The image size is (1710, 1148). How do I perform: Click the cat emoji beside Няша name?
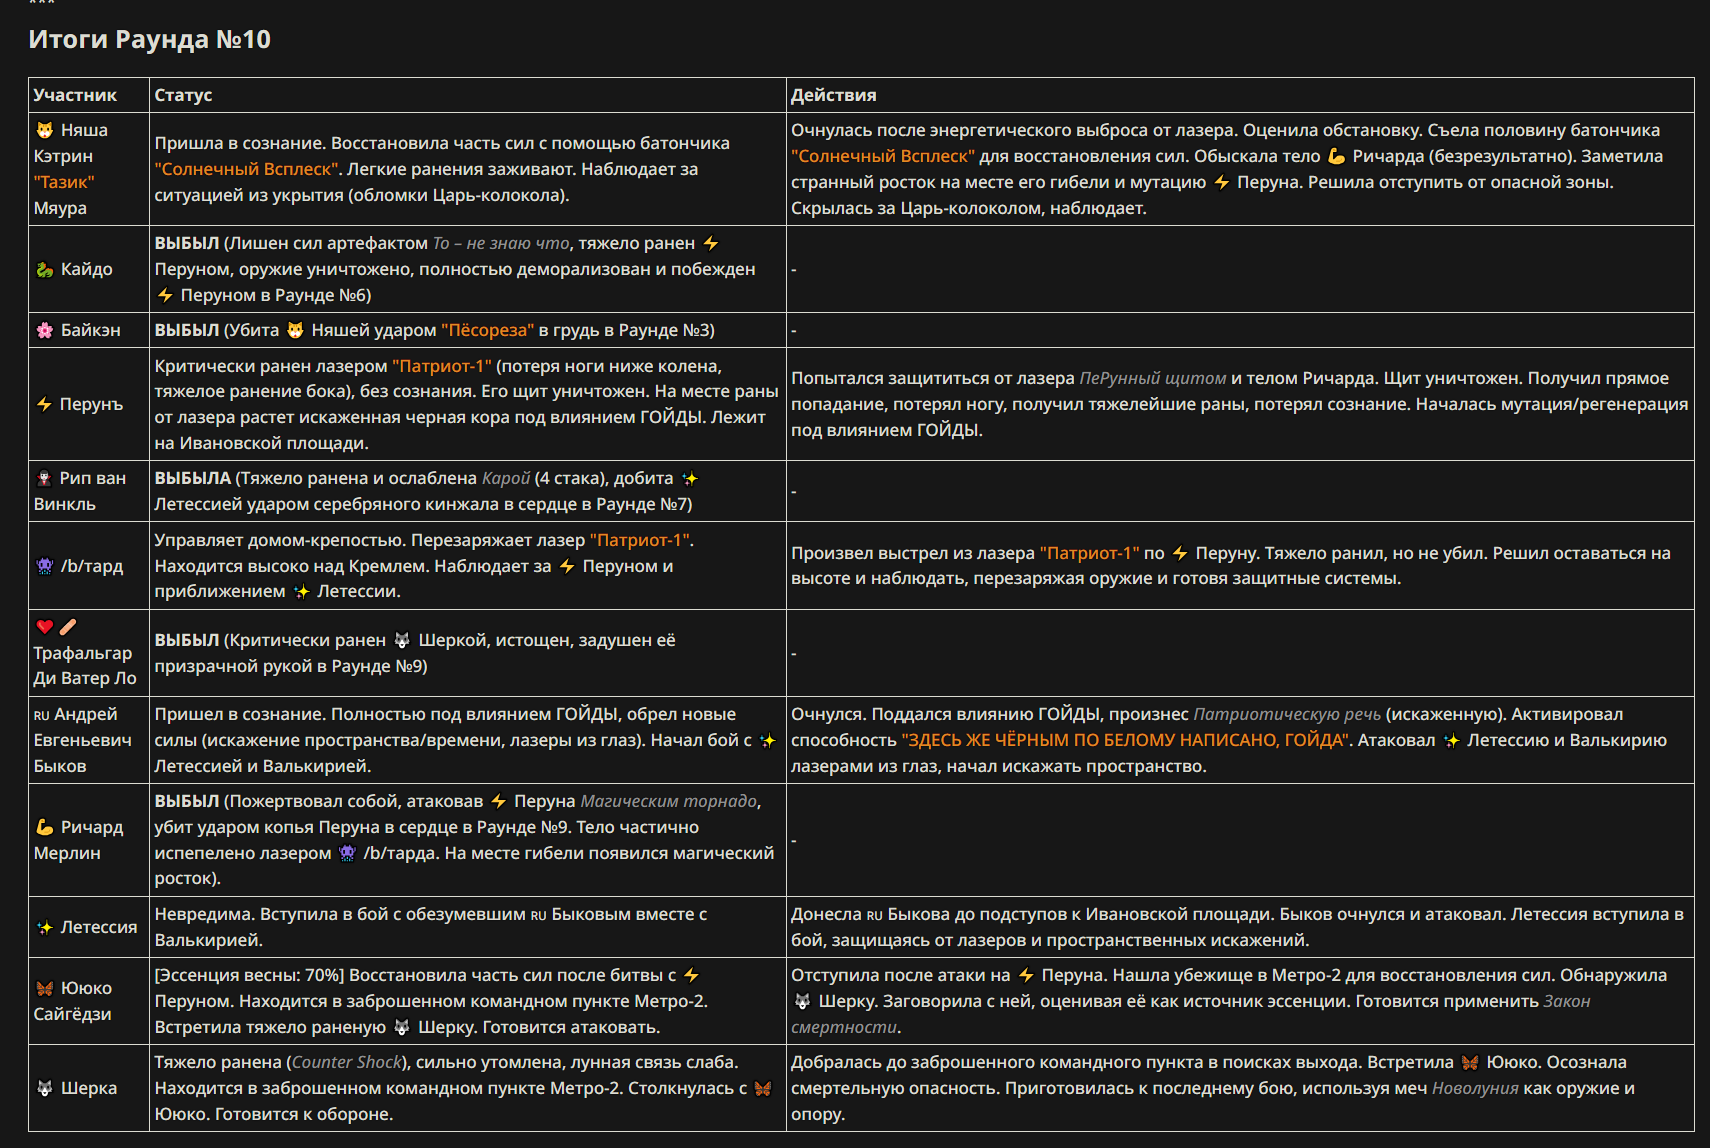44,130
